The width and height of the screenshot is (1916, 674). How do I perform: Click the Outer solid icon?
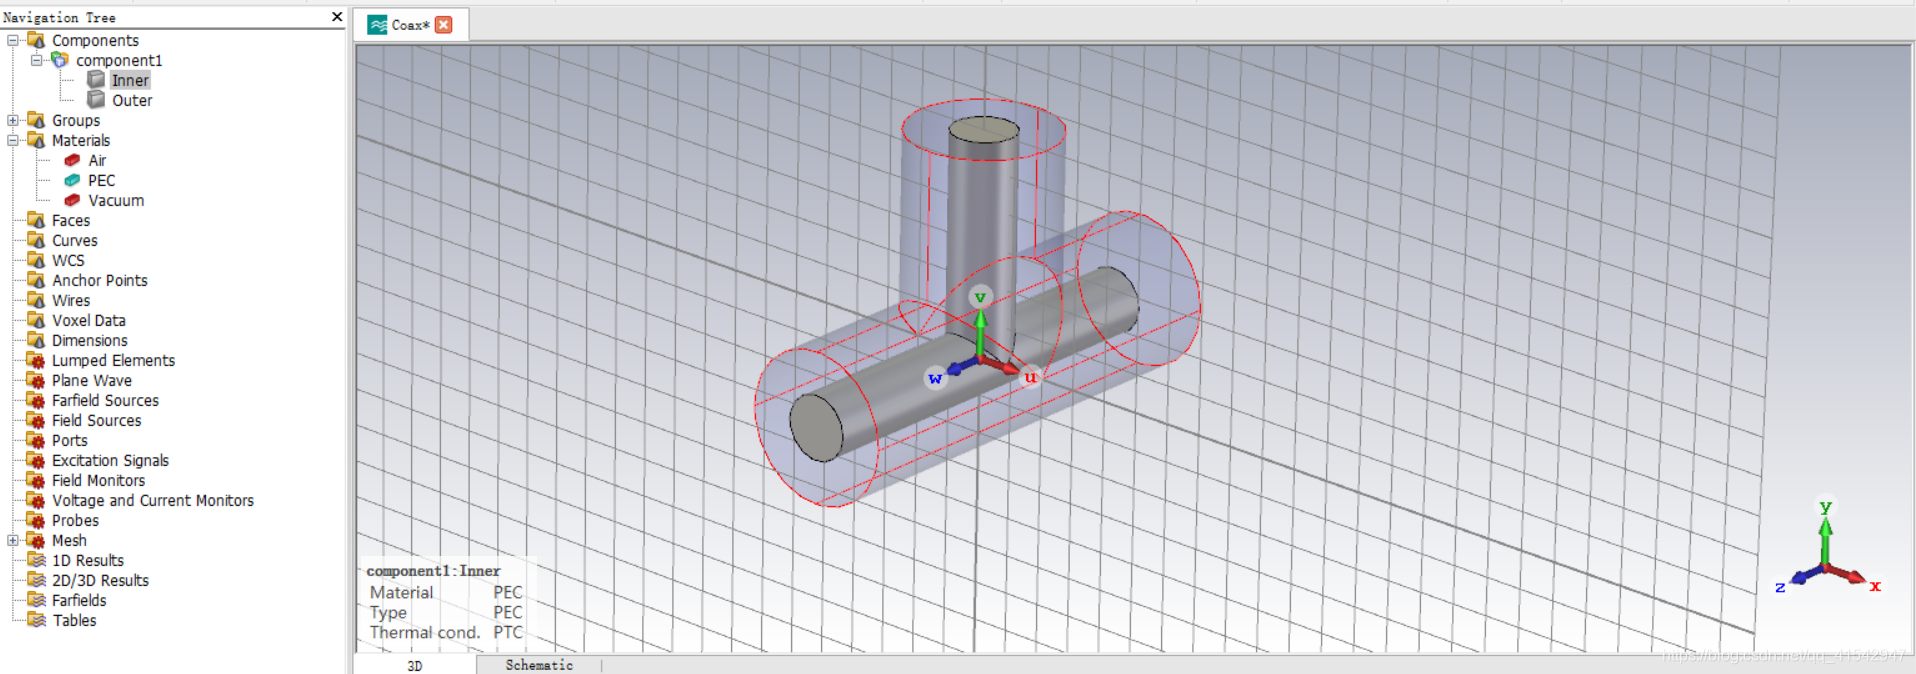click(x=96, y=100)
